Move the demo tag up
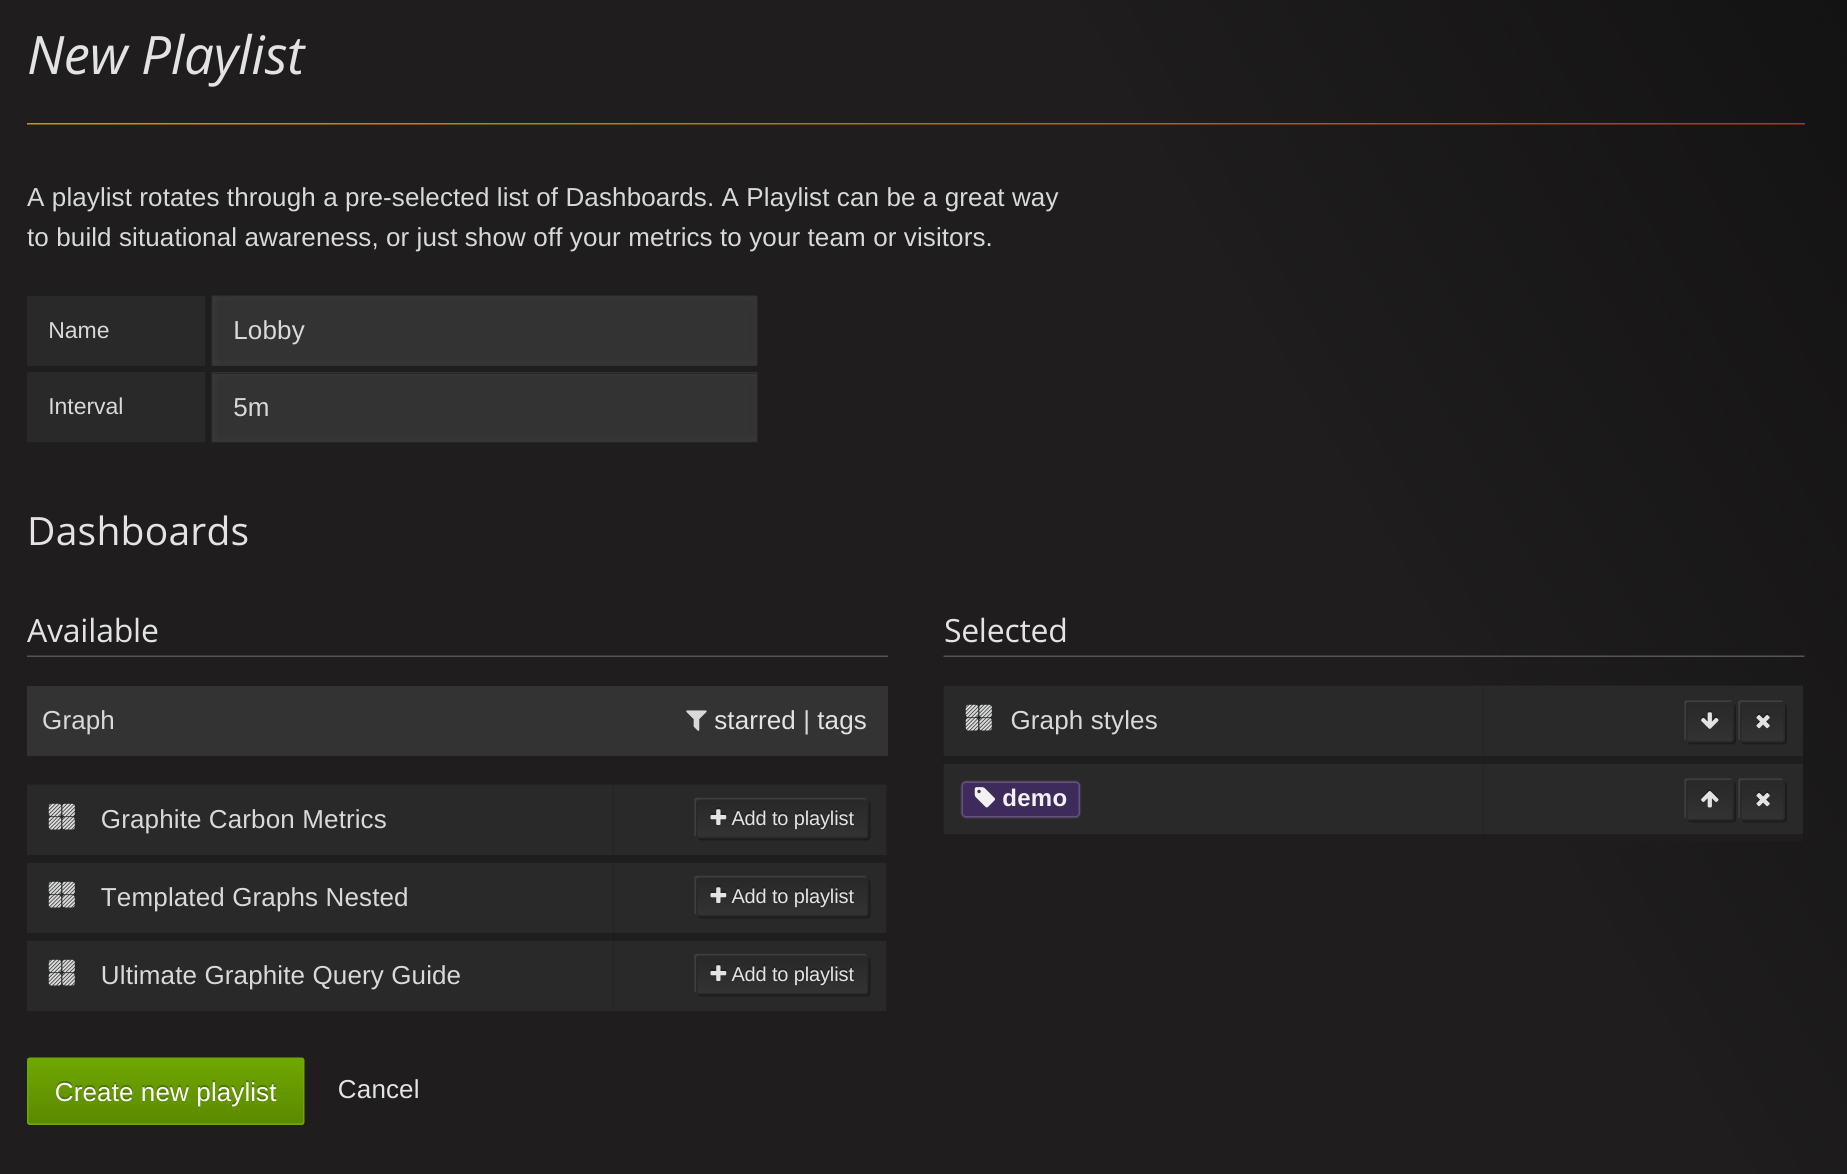Image resolution: width=1847 pixels, height=1174 pixels. tap(1709, 799)
